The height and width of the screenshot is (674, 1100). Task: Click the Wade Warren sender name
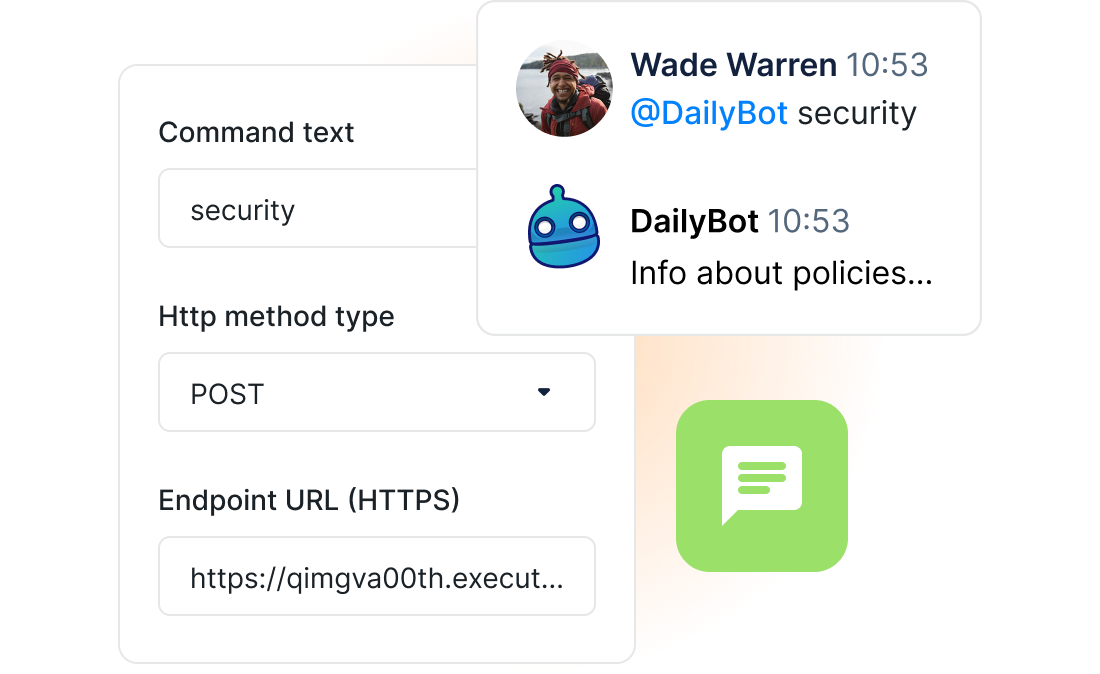coord(733,65)
